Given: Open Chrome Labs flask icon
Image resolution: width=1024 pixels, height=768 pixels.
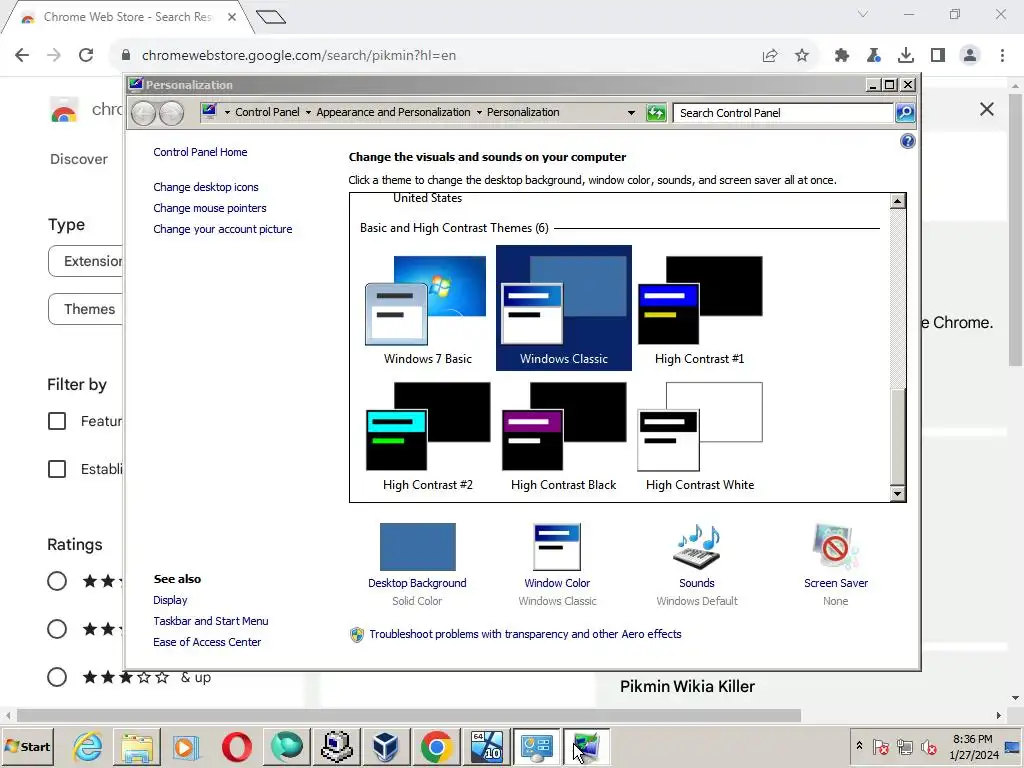Looking at the screenshot, I should pyautogui.click(x=874, y=56).
